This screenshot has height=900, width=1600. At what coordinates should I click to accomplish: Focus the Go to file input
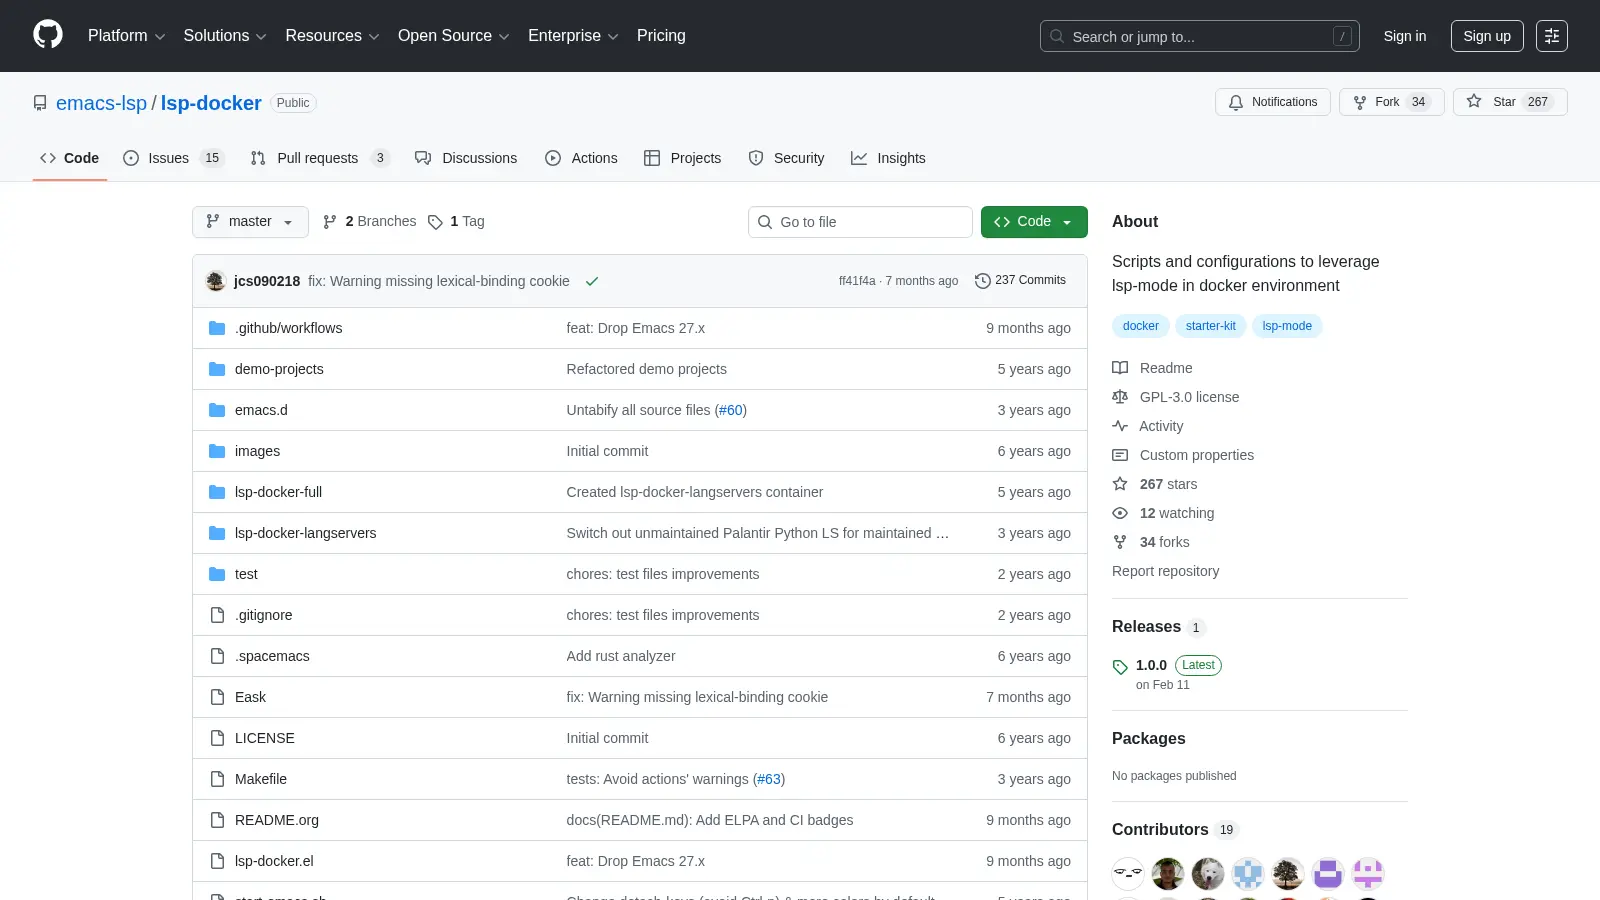[860, 222]
